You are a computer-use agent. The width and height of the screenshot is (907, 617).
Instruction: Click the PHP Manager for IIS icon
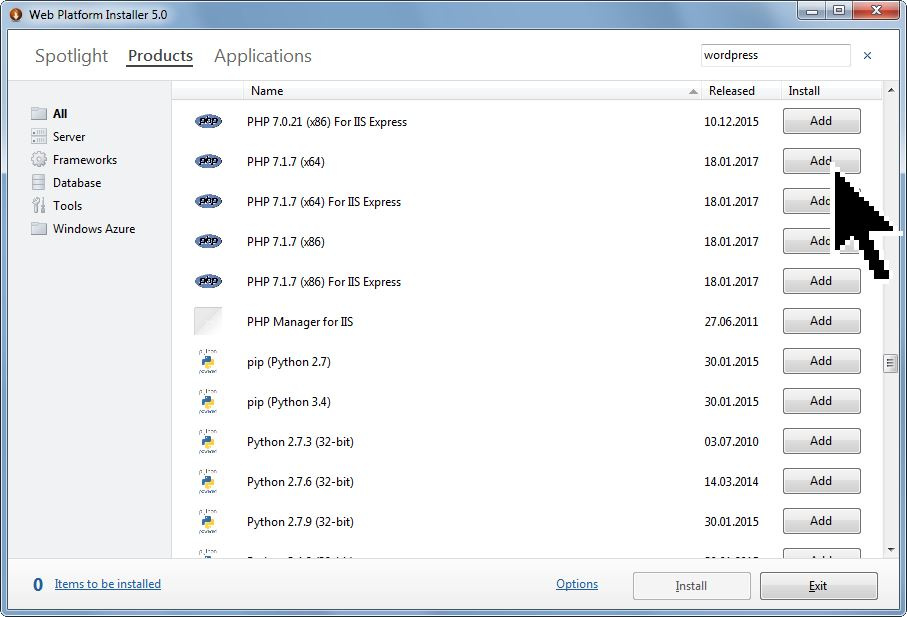208,321
